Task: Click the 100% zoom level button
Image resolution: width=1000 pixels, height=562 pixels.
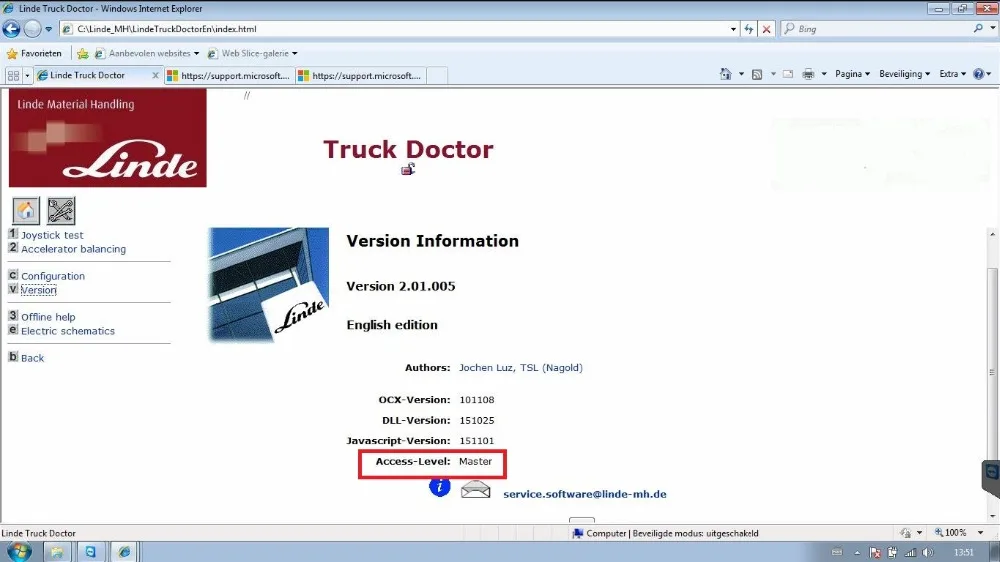Action: [x=950, y=533]
